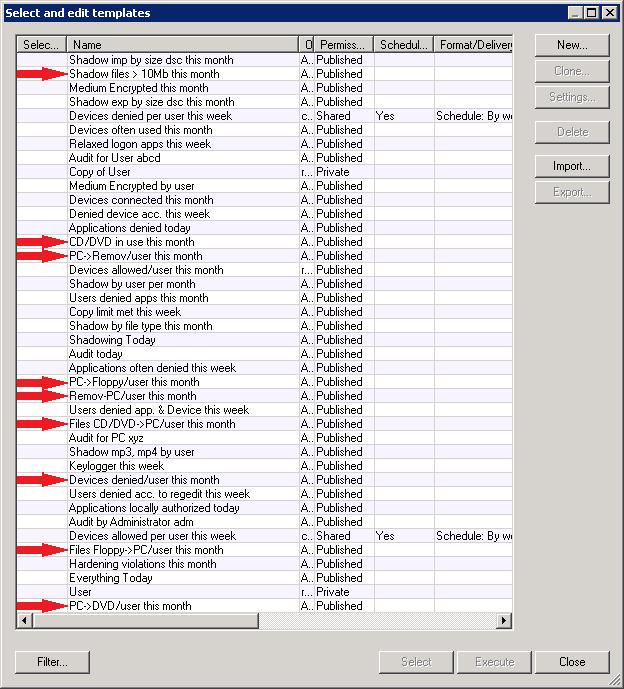Image resolution: width=624 pixels, height=689 pixels.
Task: Select 'Devices allowed/user this month' row
Action: point(265,270)
